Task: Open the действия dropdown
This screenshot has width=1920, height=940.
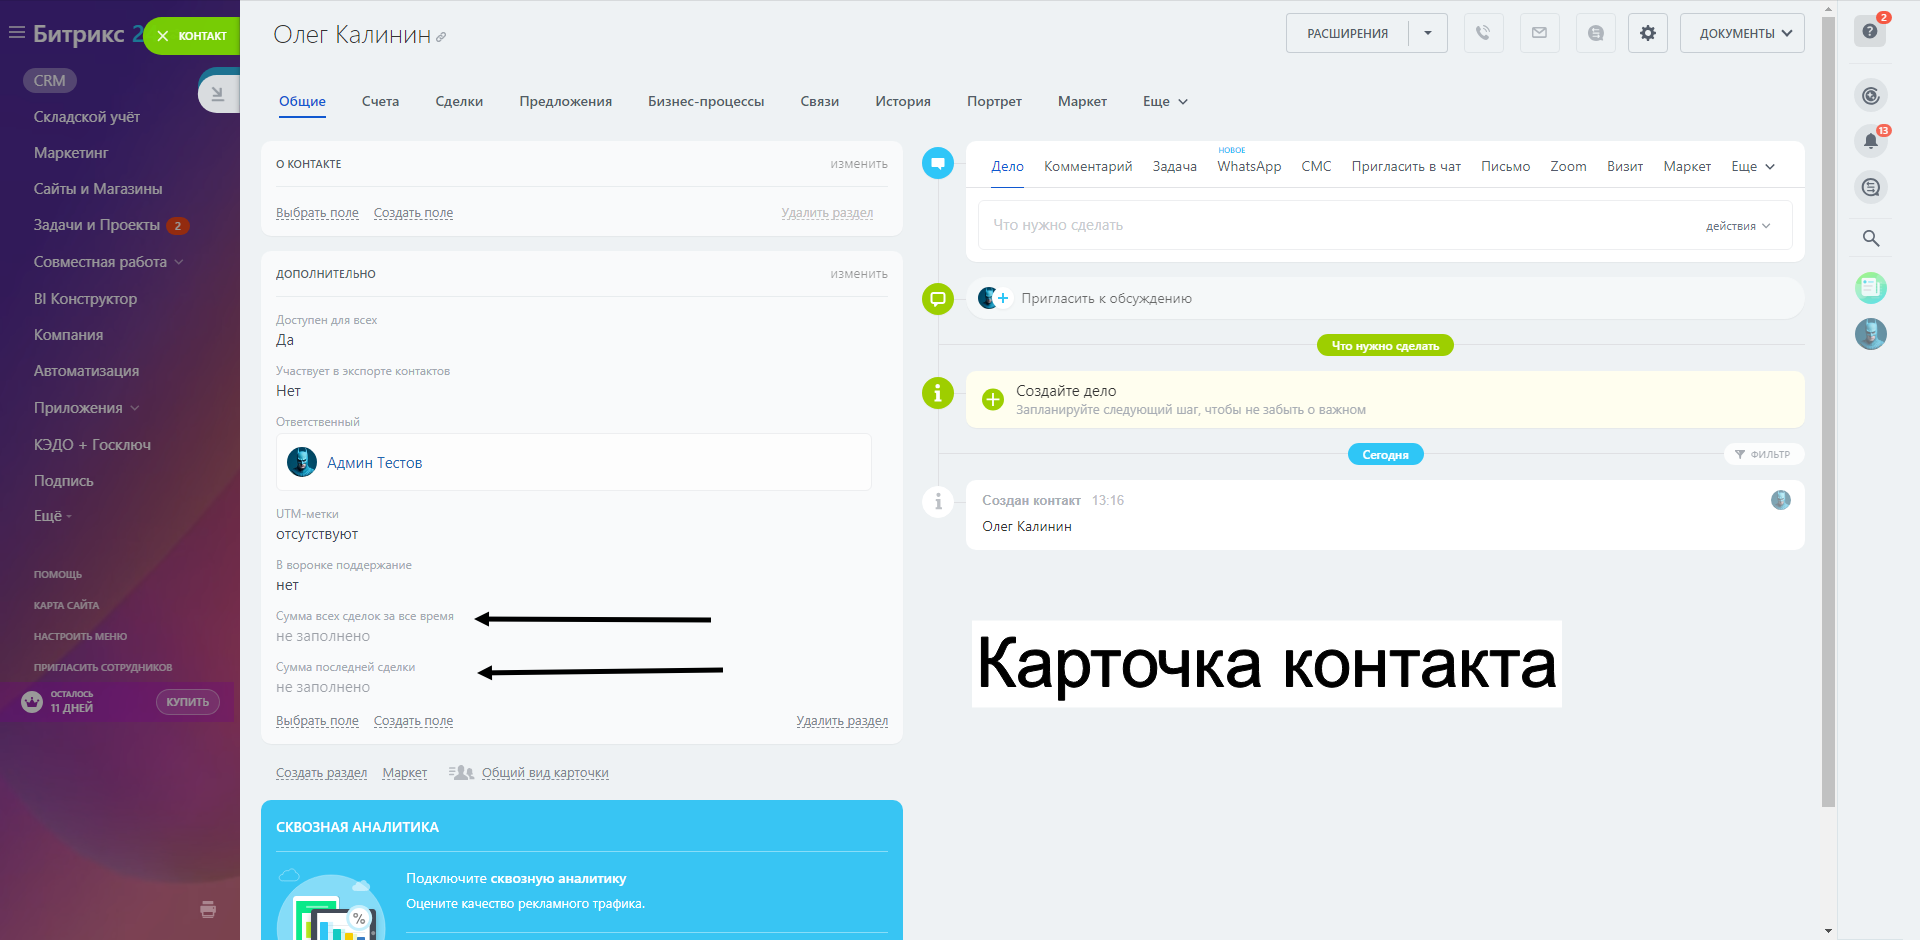Action: coord(1738,226)
